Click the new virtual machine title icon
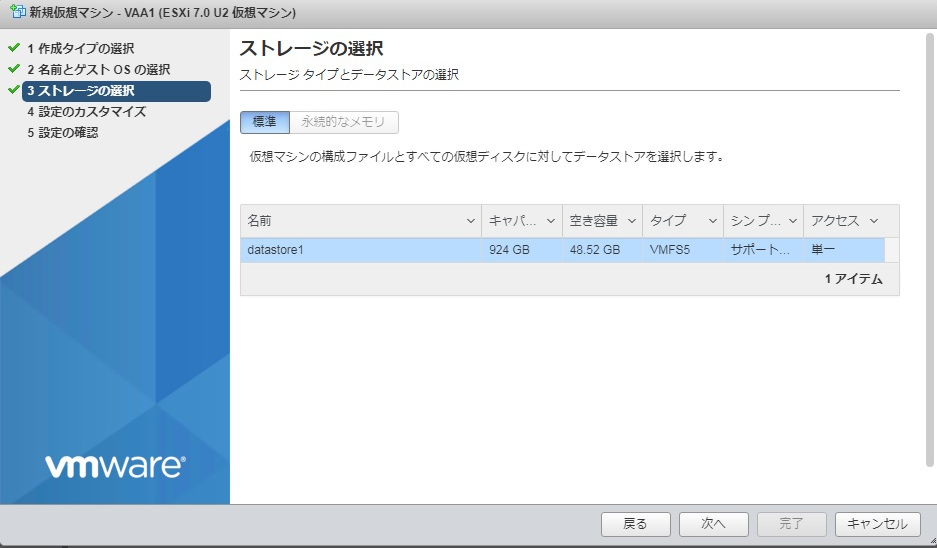 pyautogui.click(x=17, y=13)
